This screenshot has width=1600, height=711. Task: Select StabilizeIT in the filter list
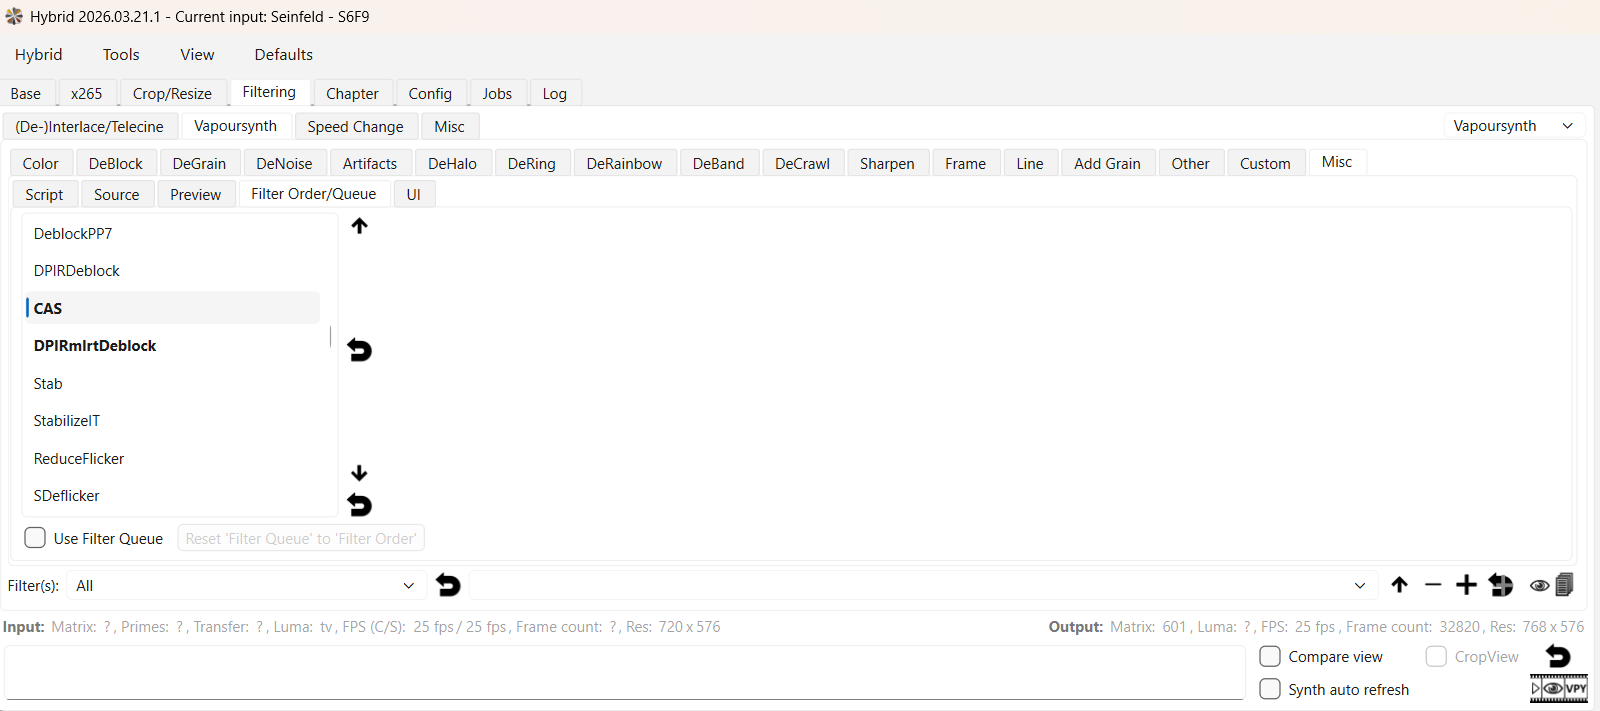(172, 420)
